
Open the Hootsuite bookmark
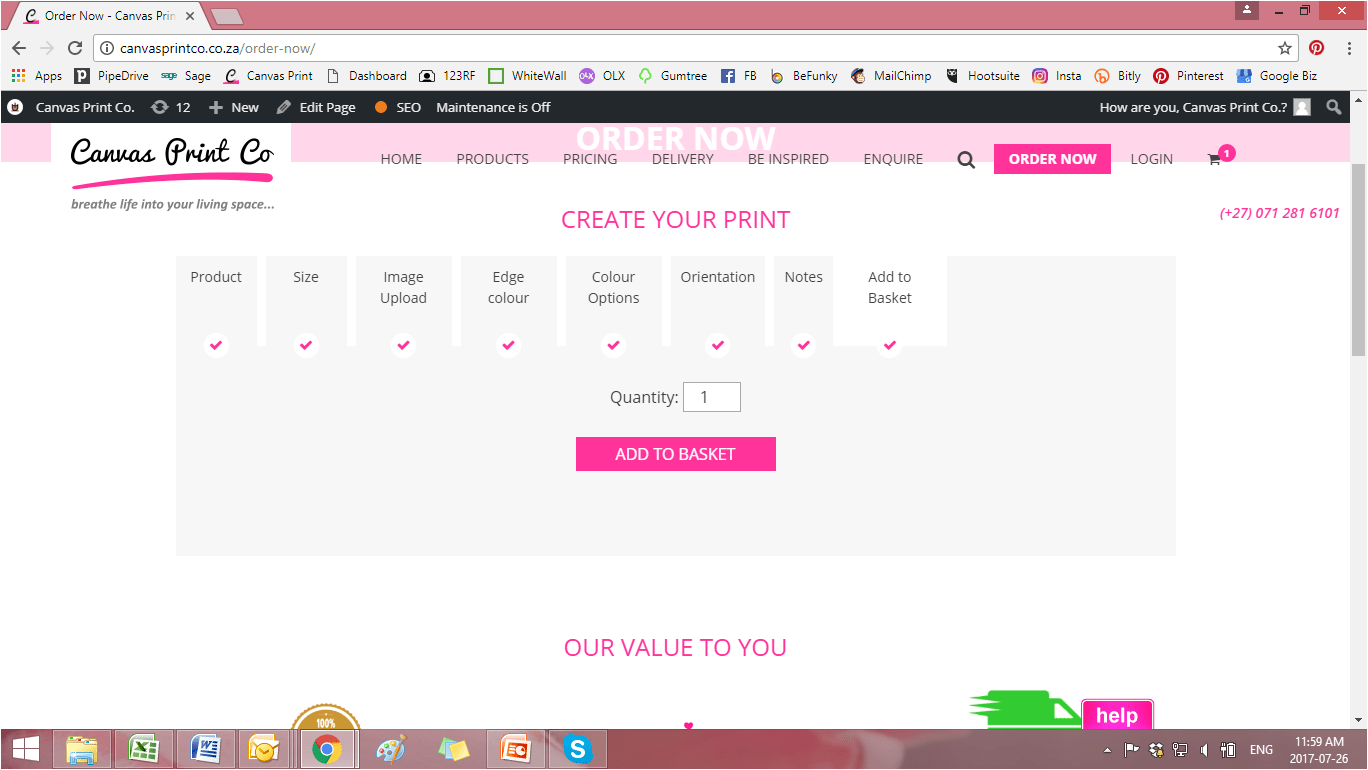point(982,76)
